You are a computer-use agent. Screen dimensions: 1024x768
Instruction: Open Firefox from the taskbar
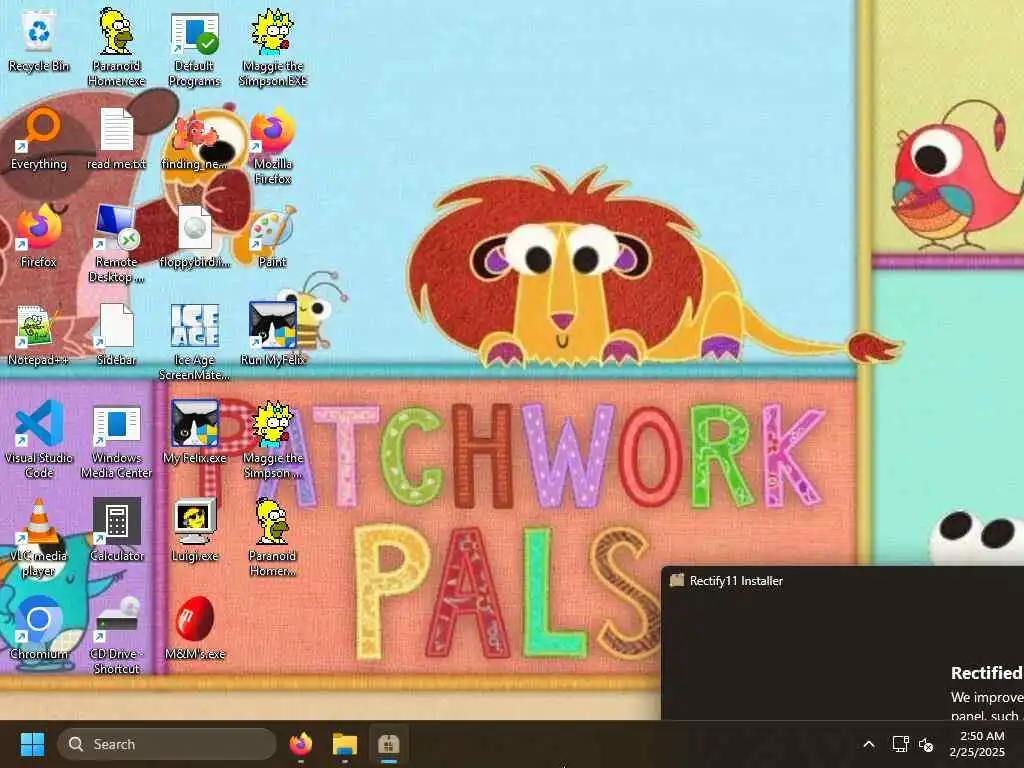coord(300,744)
